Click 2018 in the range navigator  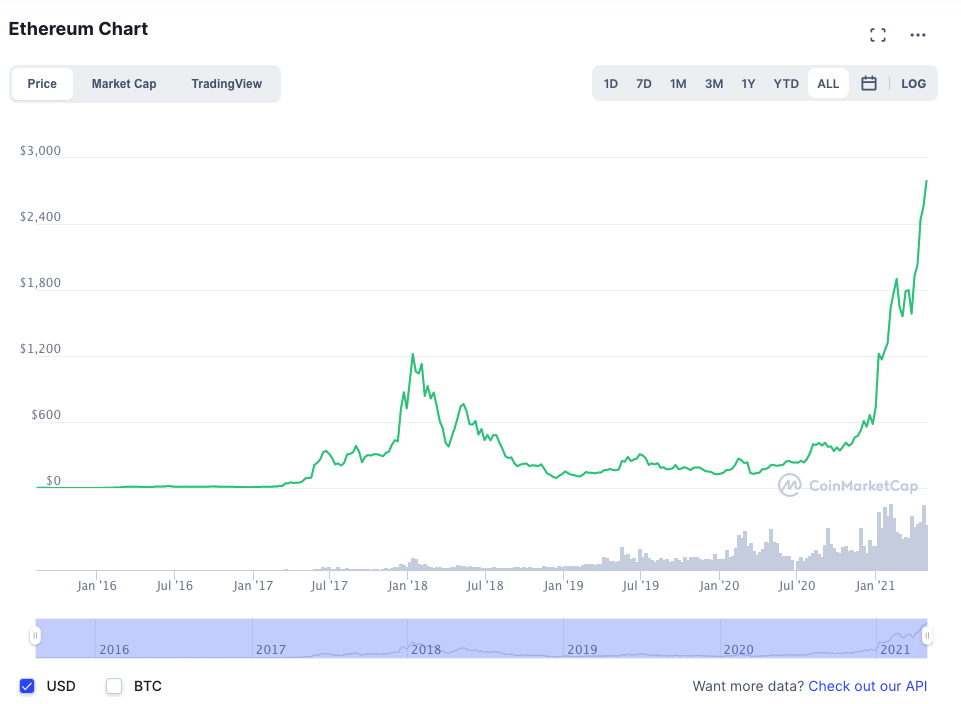[x=426, y=649]
